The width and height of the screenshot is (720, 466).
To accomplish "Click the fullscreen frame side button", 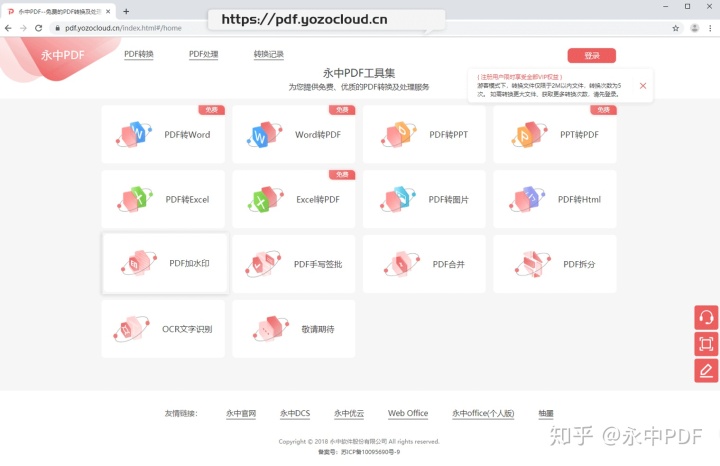I will pyautogui.click(x=706, y=344).
